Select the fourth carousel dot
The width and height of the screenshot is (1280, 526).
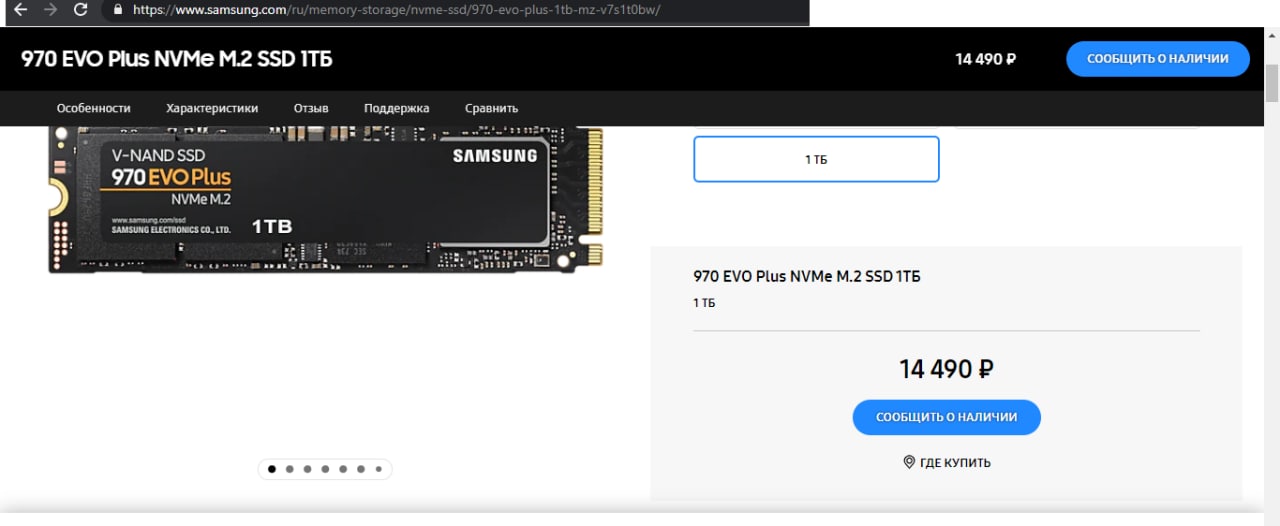(x=325, y=468)
